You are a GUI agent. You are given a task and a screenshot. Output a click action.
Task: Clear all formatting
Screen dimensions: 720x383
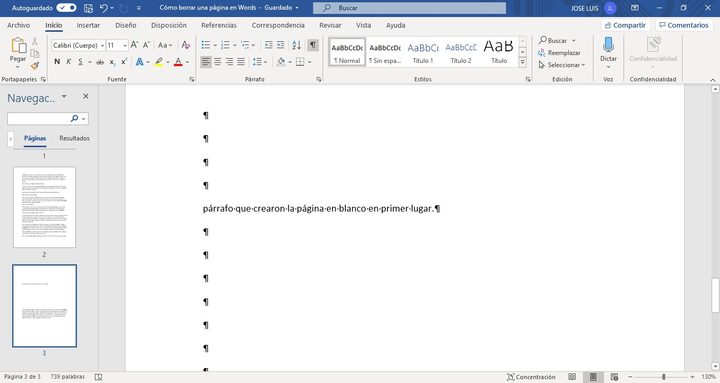186,45
